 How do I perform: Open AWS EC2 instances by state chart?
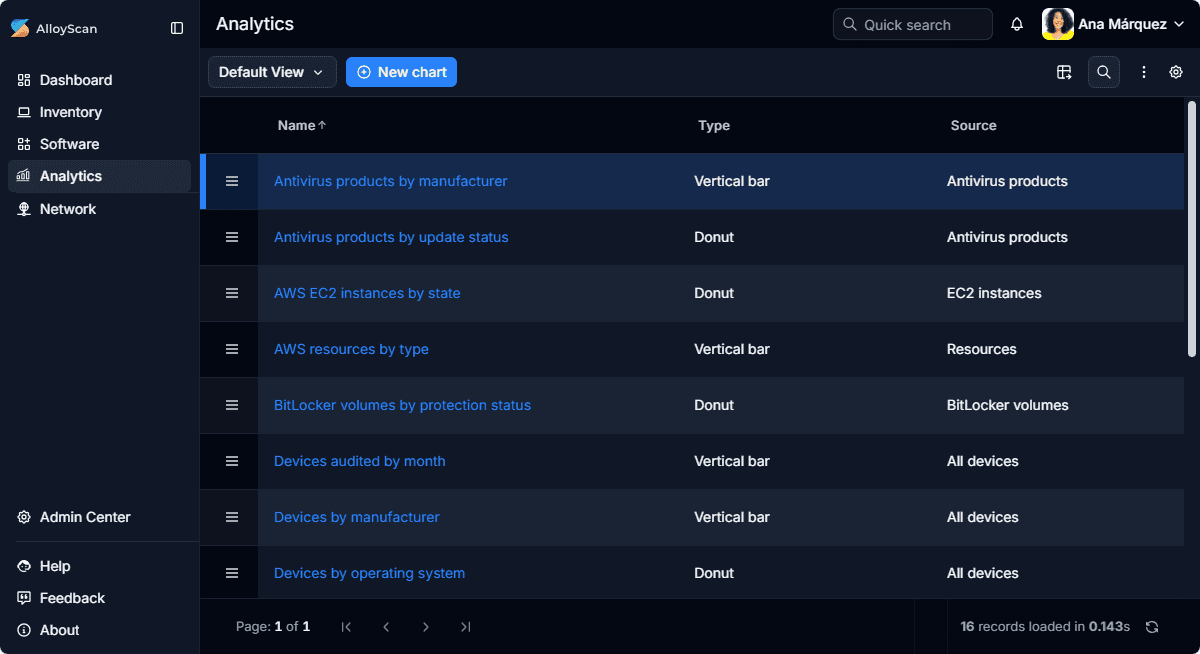[367, 293]
